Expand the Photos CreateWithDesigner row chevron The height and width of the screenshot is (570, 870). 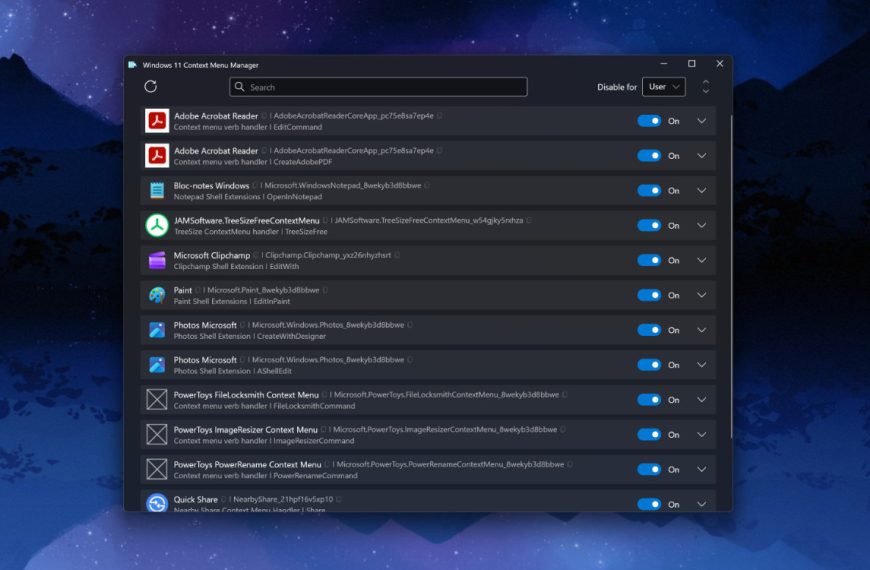click(x=701, y=330)
